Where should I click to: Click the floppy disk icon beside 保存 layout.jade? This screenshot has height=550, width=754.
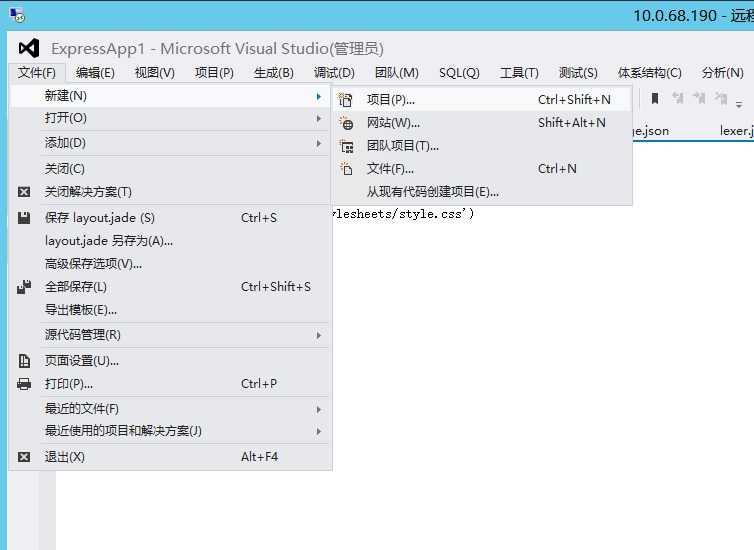(24, 218)
